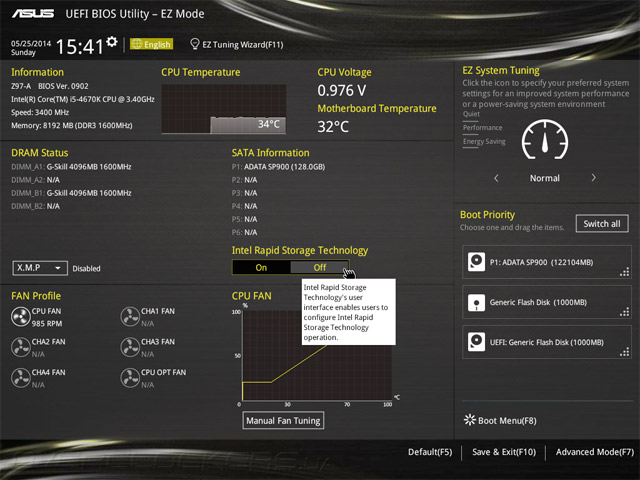Image resolution: width=640 pixels, height=480 pixels.
Task: Open the English language selector
Action: tap(151, 44)
